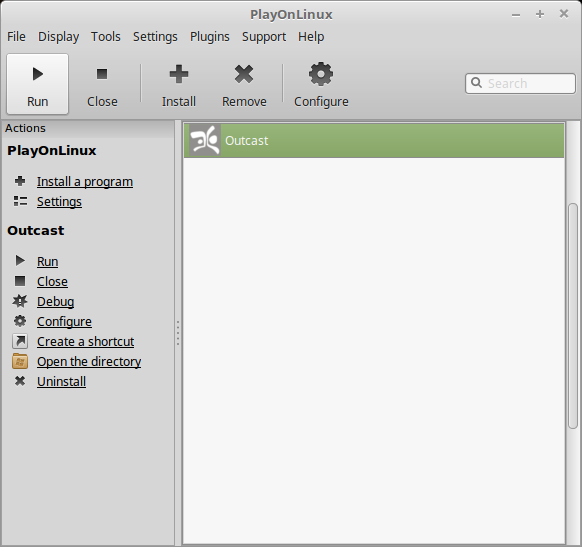Open the Settings link in sidebar

tap(59, 202)
